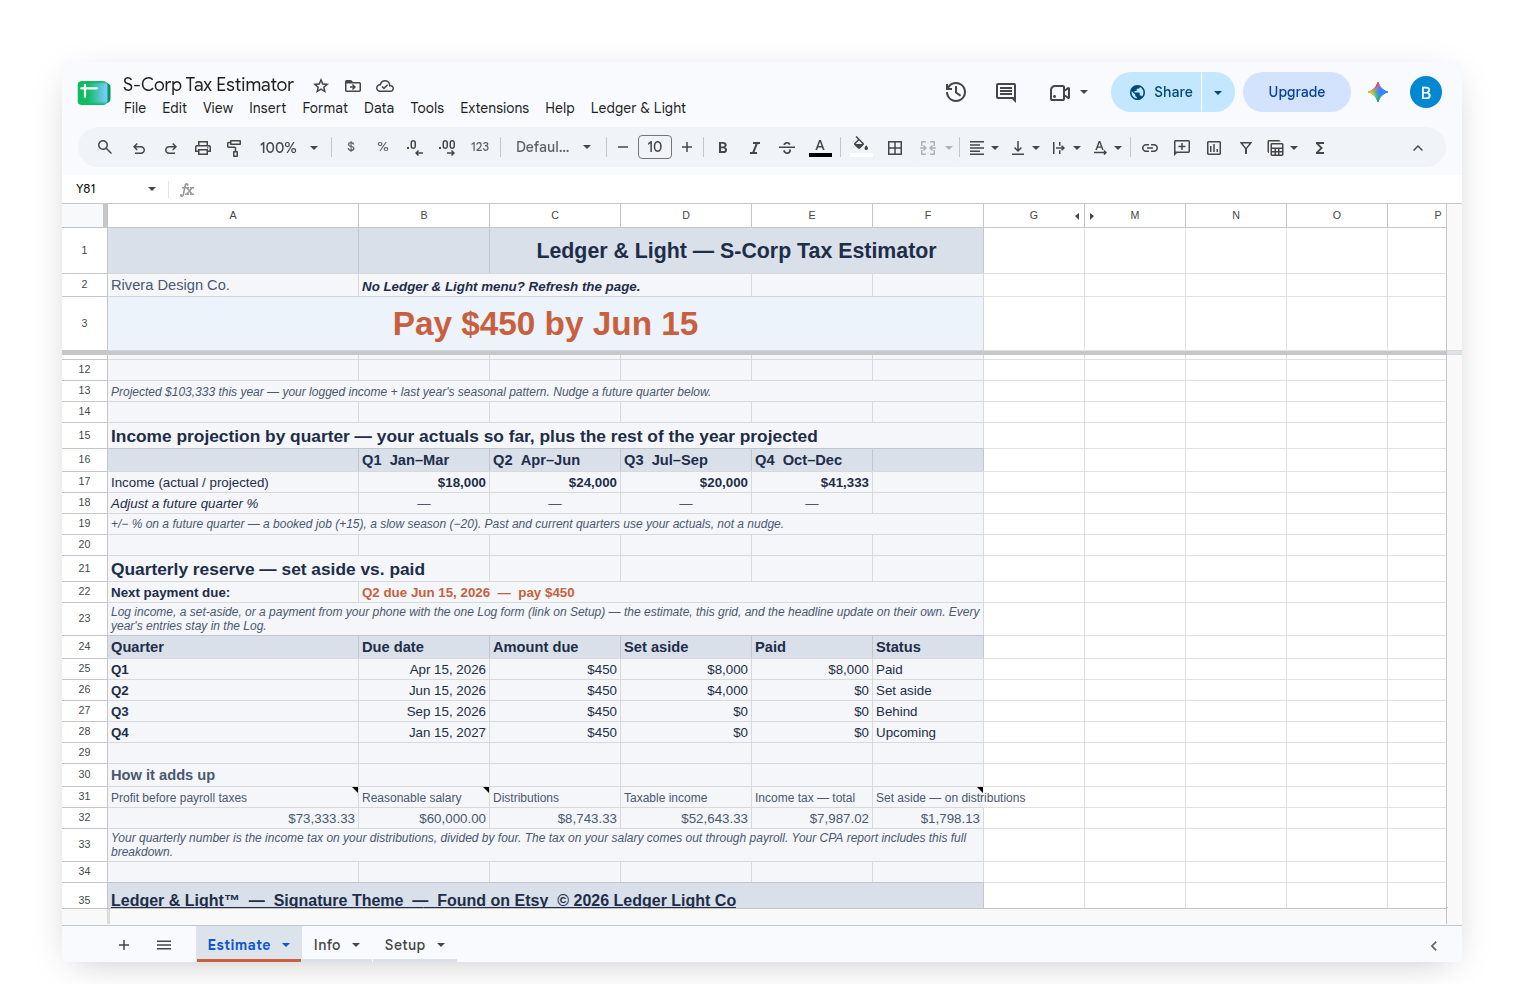Open the borders tool
The height and width of the screenshot is (984, 1524).
(x=895, y=147)
